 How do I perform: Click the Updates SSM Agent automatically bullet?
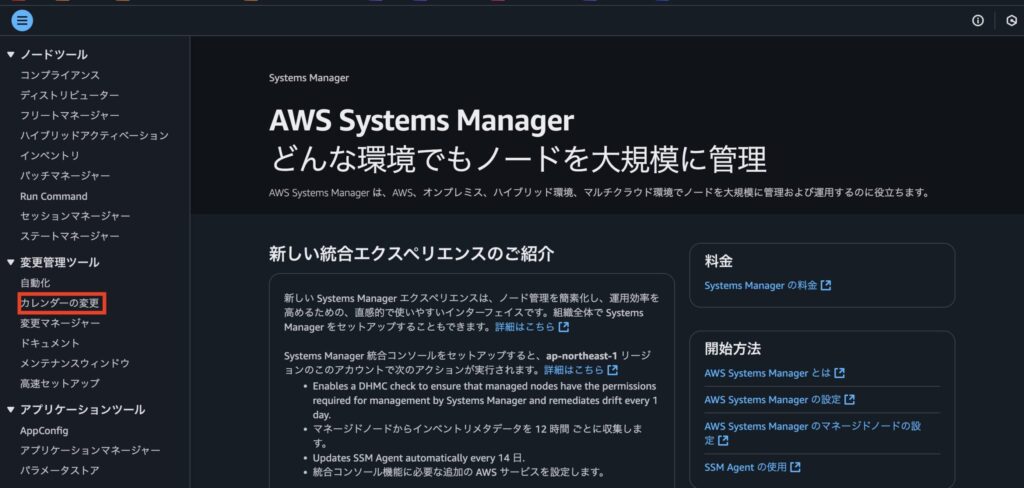pyautogui.click(x=419, y=457)
